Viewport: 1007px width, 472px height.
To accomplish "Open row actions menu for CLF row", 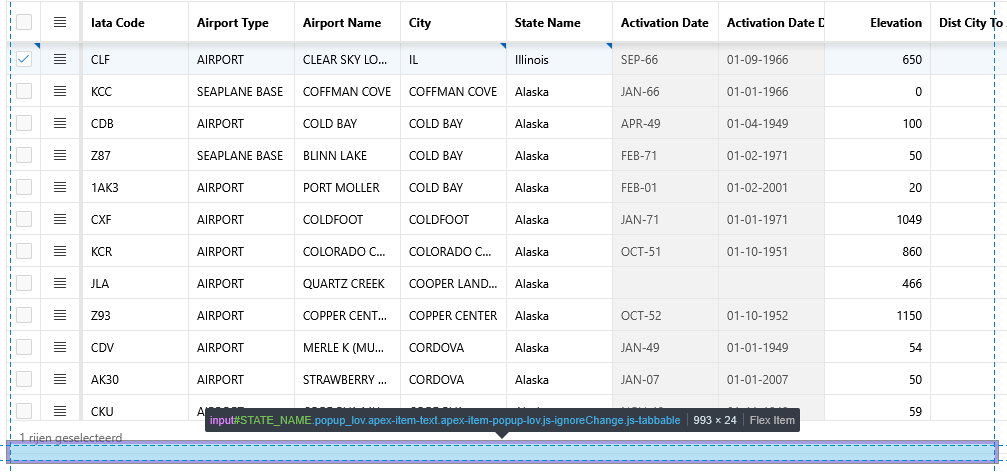I will 60,60.
